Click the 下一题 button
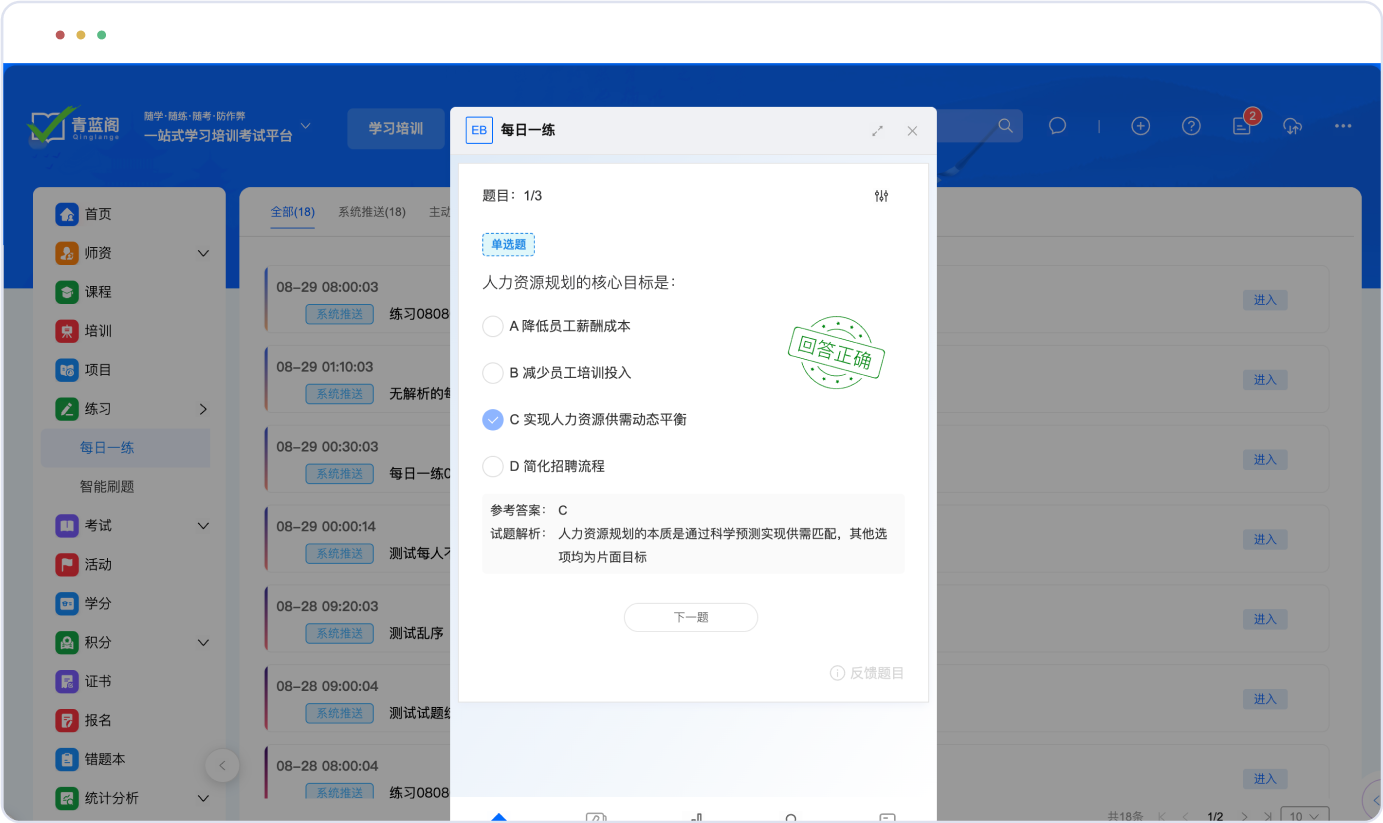This screenshot has height=823, width=1383. [x=690, y=617]
